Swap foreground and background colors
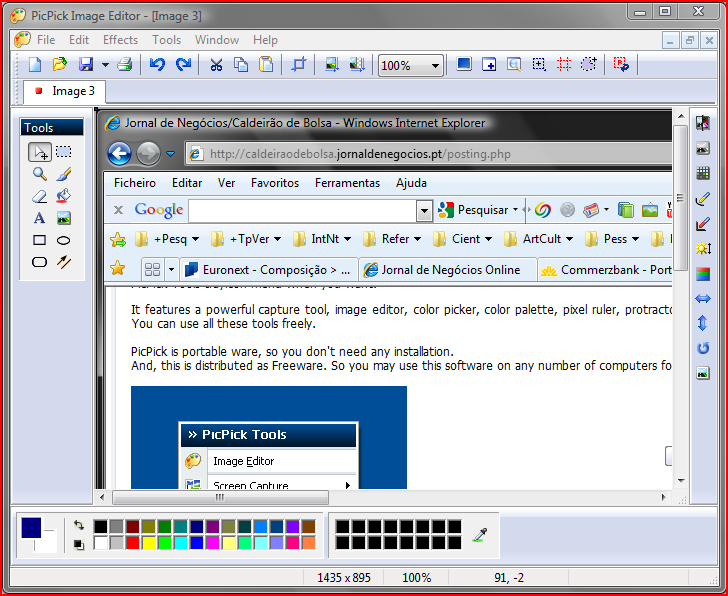Viewport: 728px width, 596px height. (x=78, y=525)
